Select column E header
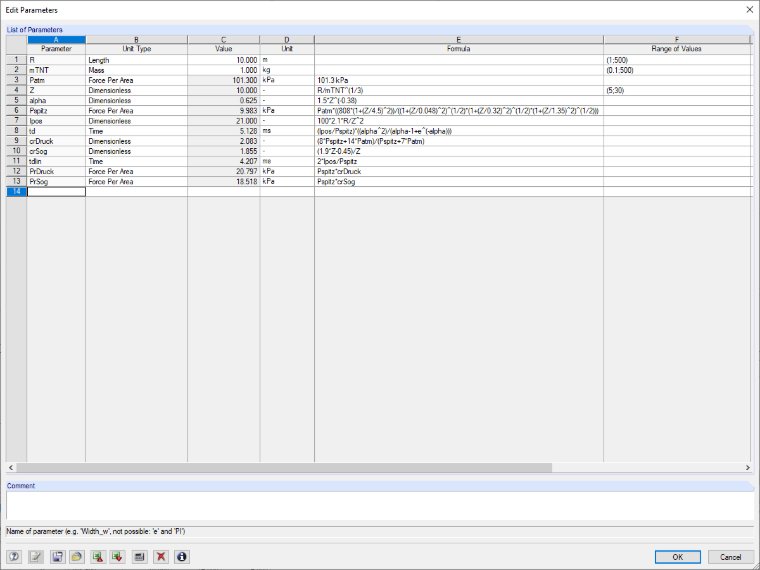The width and height of the screenshot is (760, 570). (459, 40)
